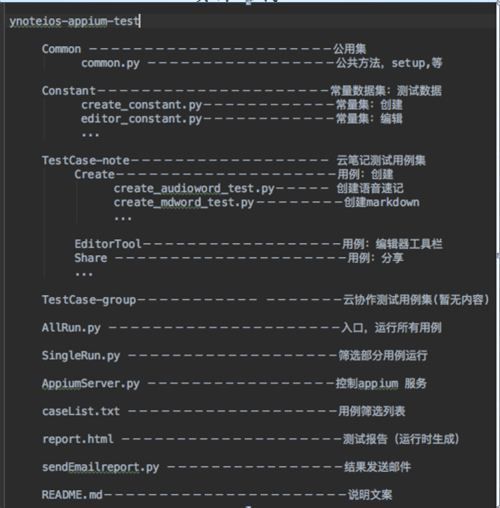Click create_mdword_test.py text
Viewport: 500px width, 508px height.
tap(184, 203)
